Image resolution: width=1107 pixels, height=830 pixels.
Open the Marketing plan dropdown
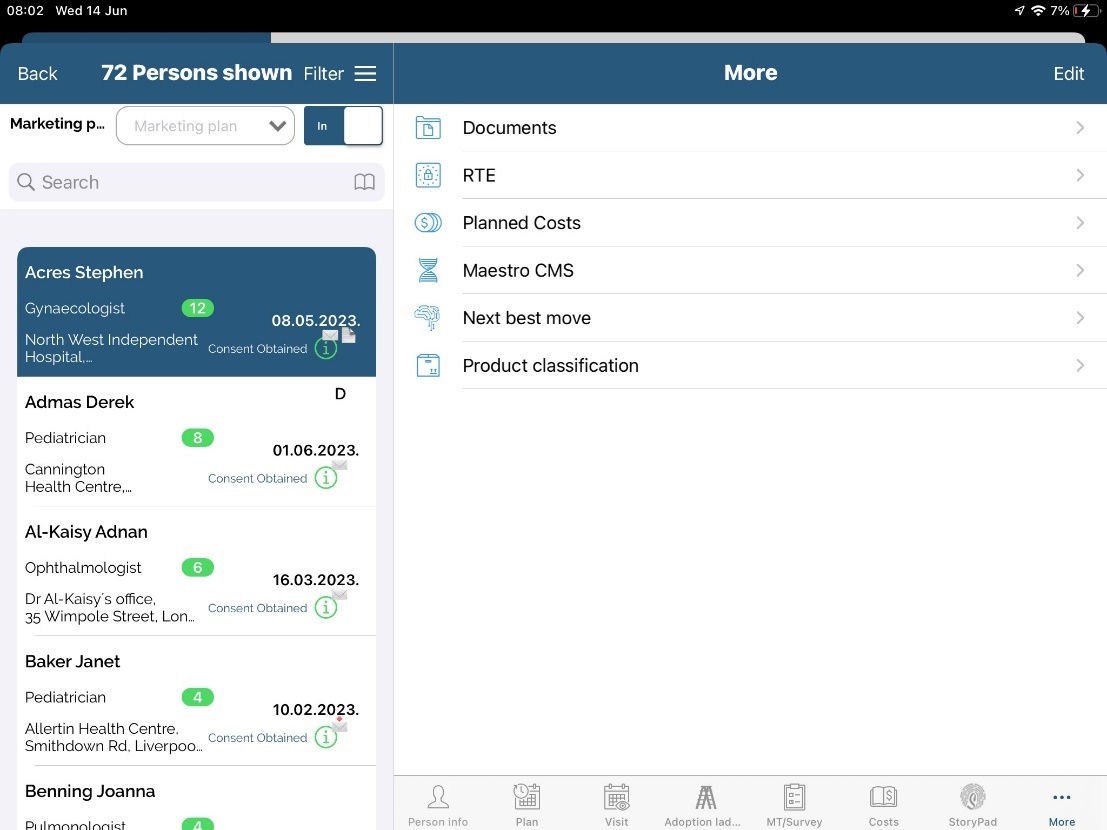[x=205, y=126]
